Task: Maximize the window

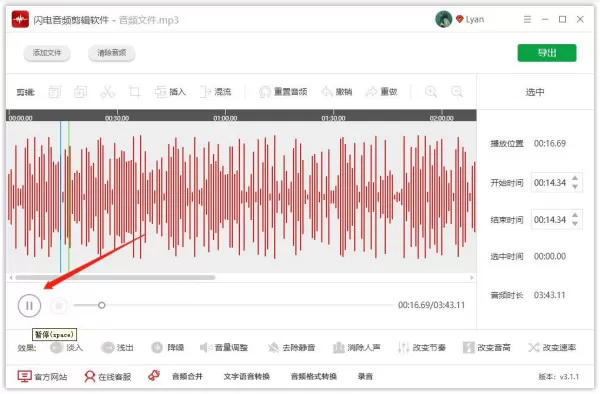Action: tap(562, 19)
